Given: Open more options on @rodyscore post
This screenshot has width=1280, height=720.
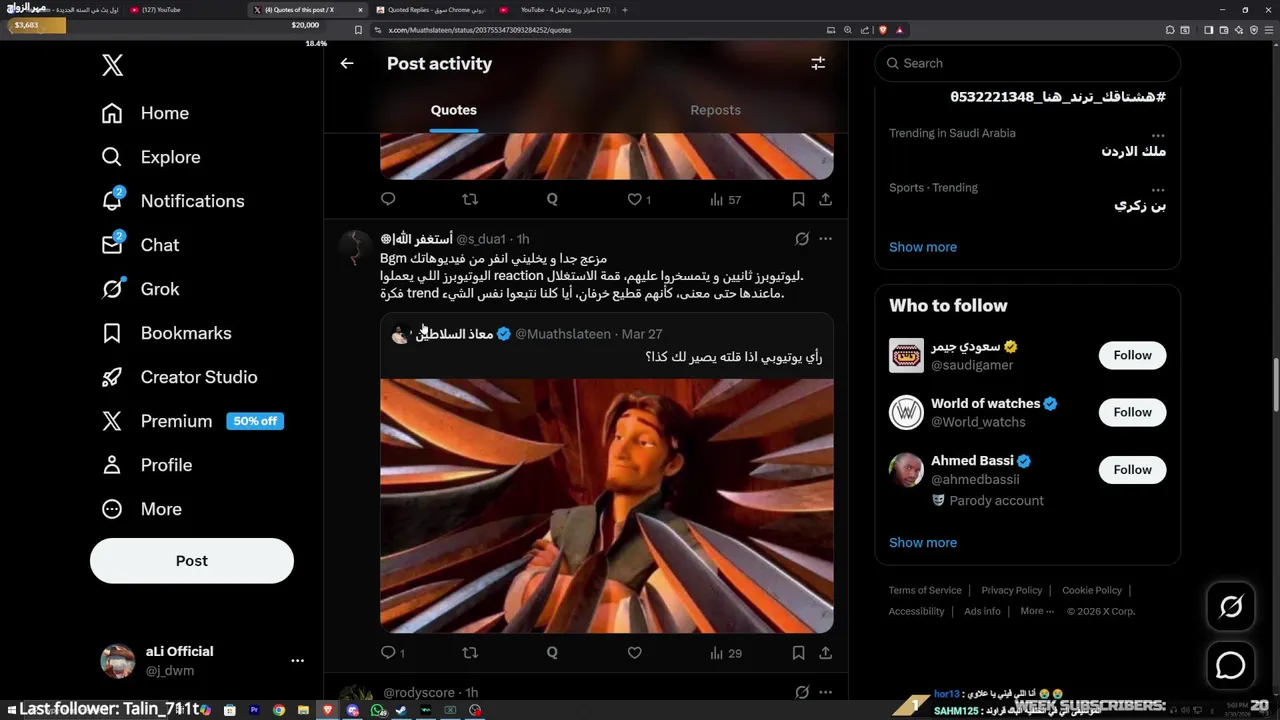Looking at the screenshot, I should (x=825, y=692).
